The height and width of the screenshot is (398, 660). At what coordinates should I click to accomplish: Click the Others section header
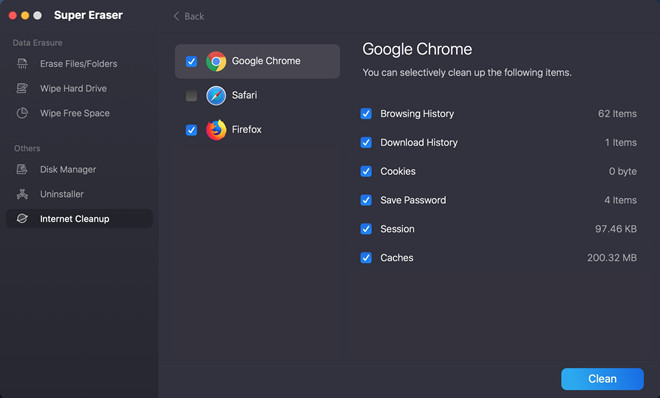pyautogui.click(x=27, y=149)
